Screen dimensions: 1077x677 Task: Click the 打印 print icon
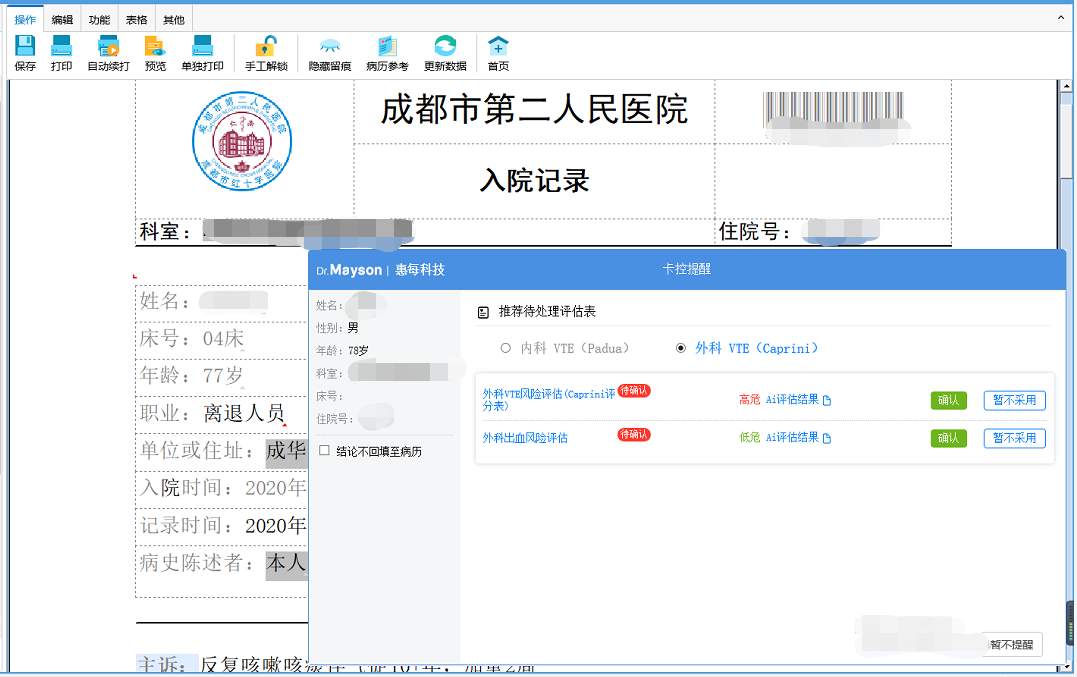[x=62, y=46]
